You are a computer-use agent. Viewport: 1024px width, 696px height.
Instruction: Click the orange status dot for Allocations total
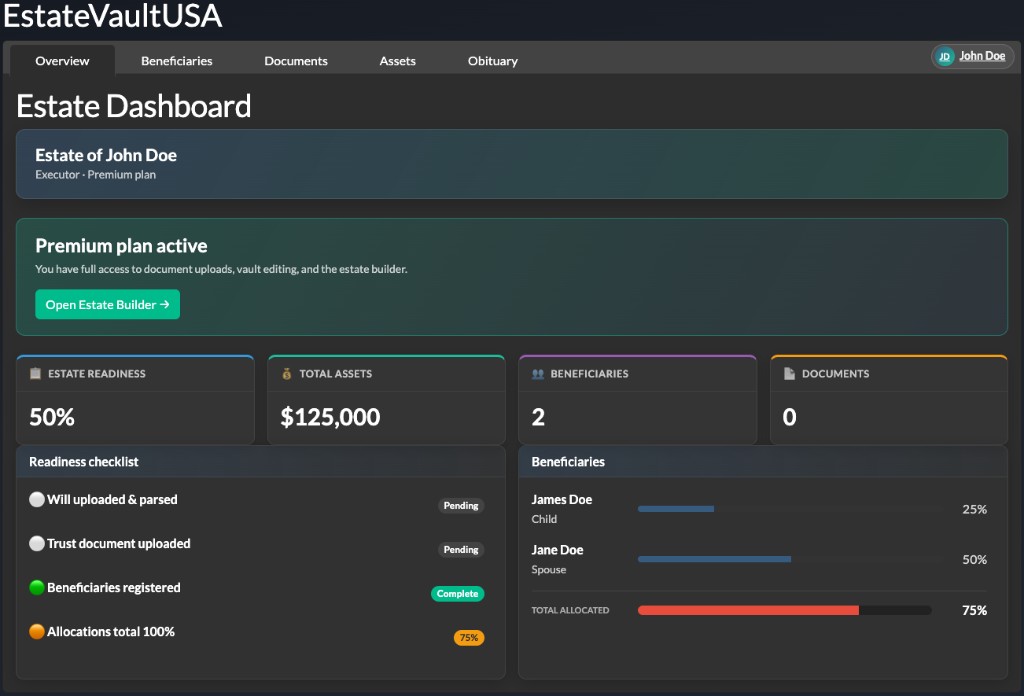pyautogui.click(x=37, y=631)
